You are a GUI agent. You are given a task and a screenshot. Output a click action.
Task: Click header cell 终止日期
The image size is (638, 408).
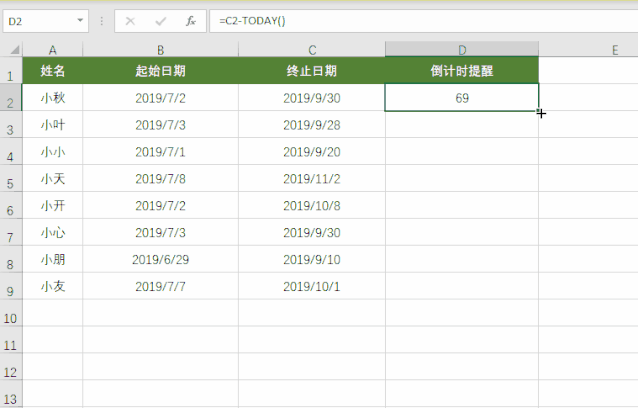(312, 71)
